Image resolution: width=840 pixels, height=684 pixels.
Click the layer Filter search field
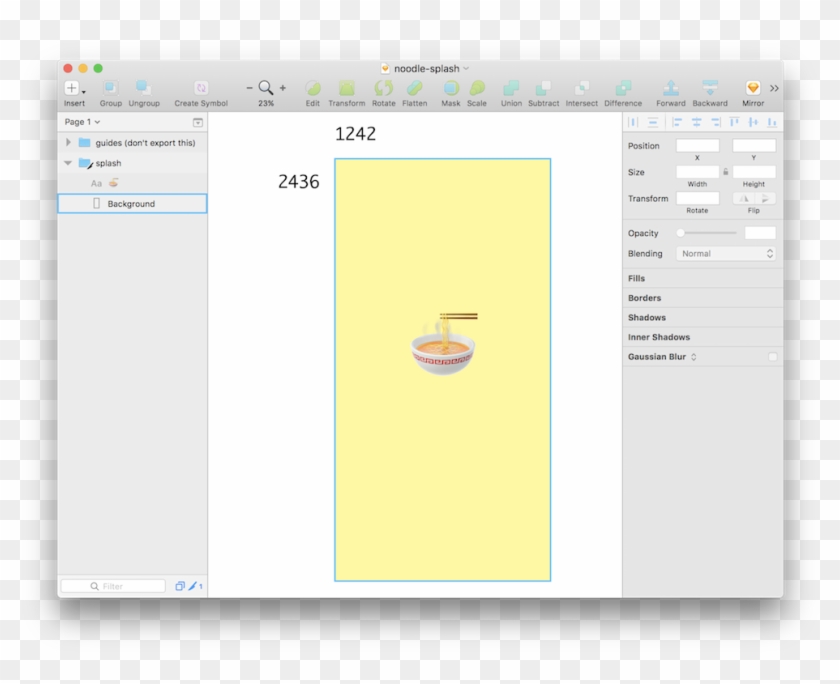(113, 586)
